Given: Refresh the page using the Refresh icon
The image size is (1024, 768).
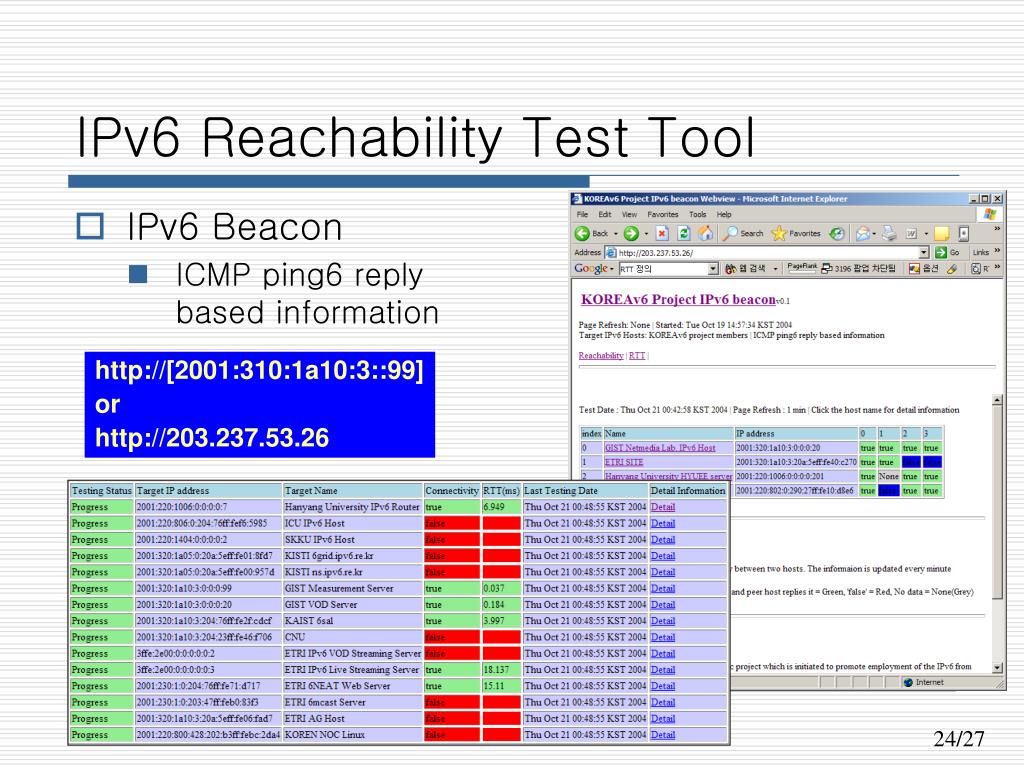Looking at the screenshot, I should (684, 233).
